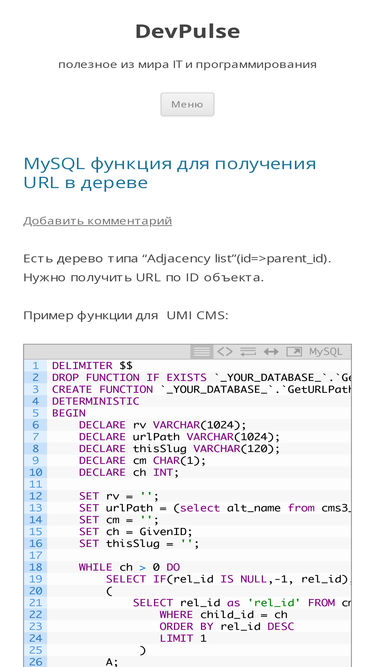Click paragraph text Пример функции для UMI CMS
This screenshot has height=667, width=375.
pyautogui.click(x=126, y=316)
